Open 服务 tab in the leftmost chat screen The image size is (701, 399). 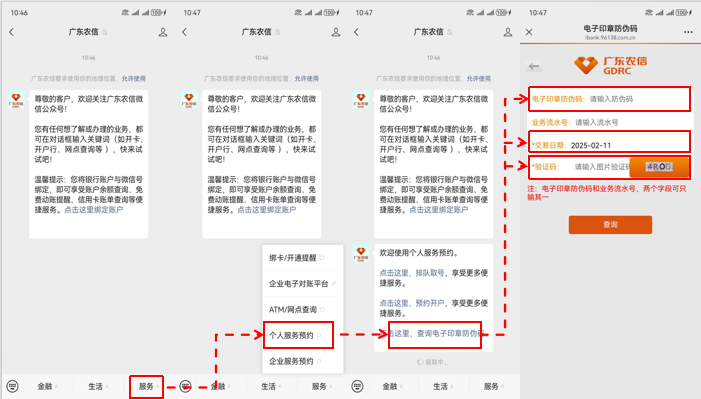click(x=147, y=386)
